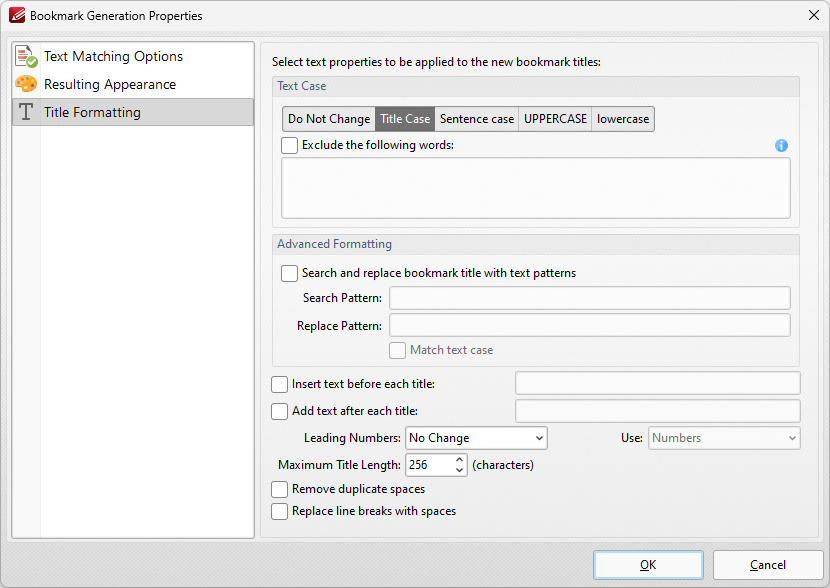Switch to Sentence case
This screenshot has width=830, height=588.
click(x=476, y=119)
